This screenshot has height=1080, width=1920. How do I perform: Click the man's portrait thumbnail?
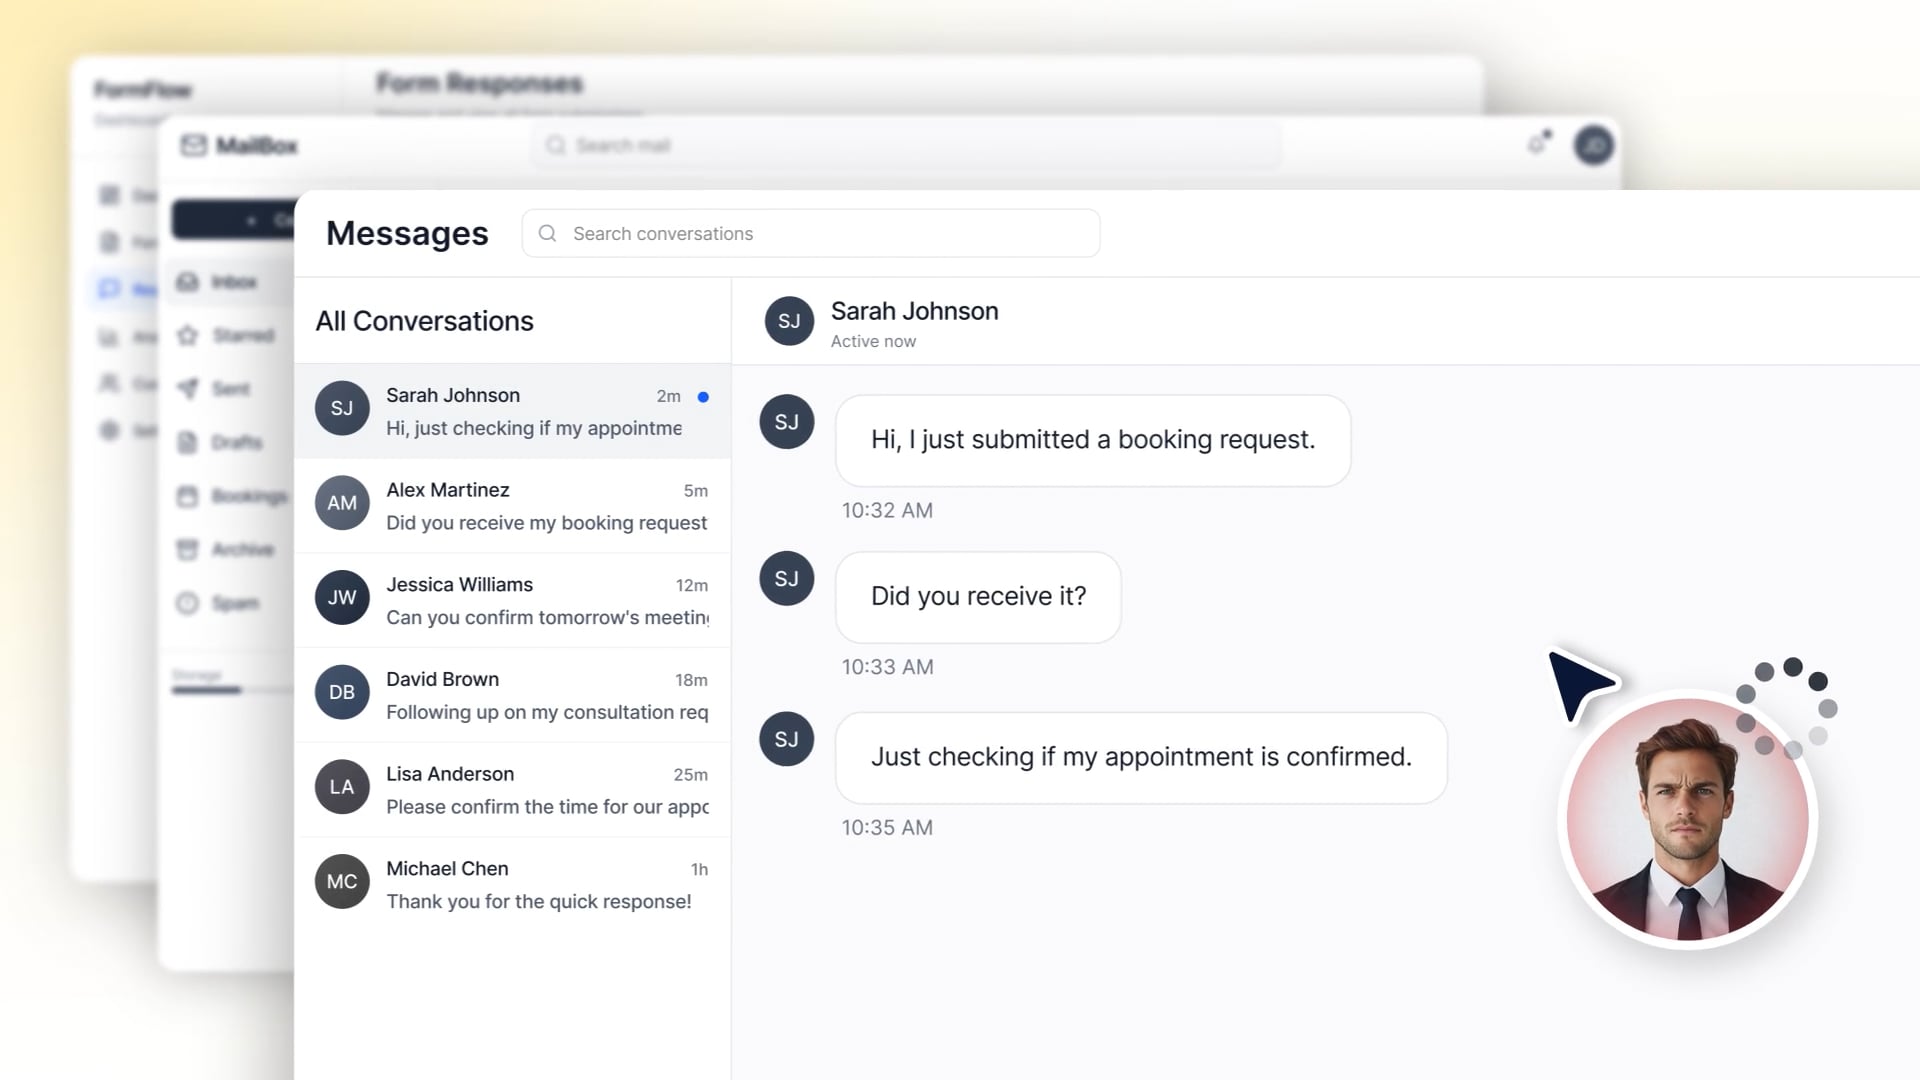1688,819
